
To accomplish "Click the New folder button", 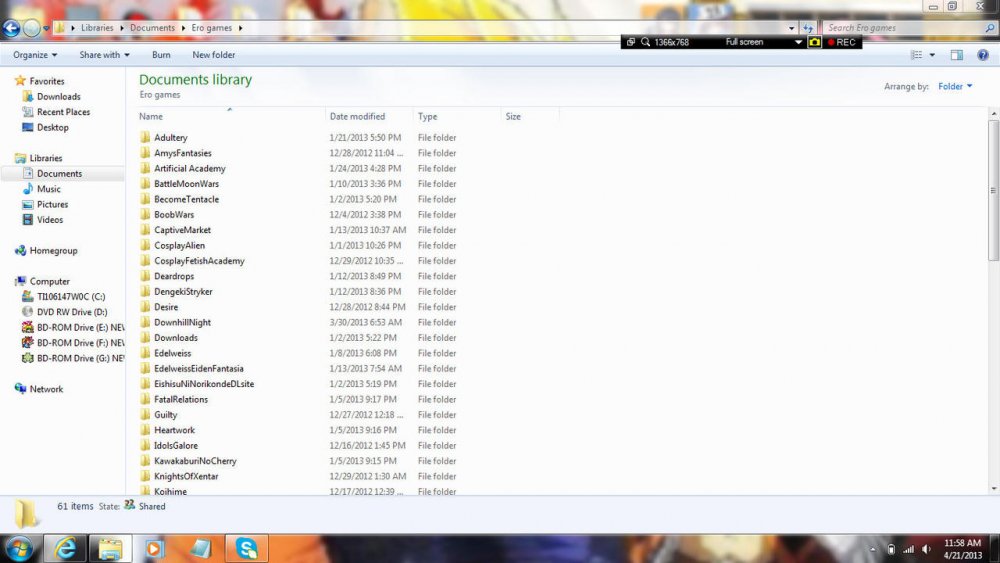I will point(214,55).
